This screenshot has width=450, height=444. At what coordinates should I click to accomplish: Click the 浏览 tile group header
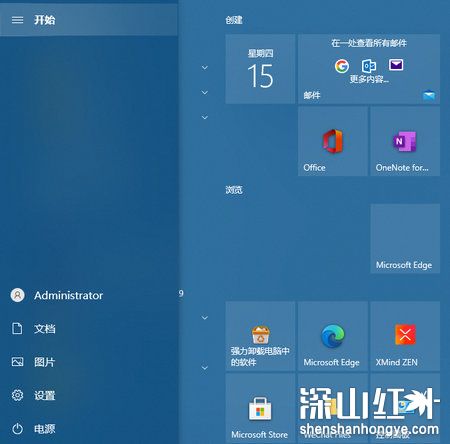pyautogui.click(x=234, y=190)
